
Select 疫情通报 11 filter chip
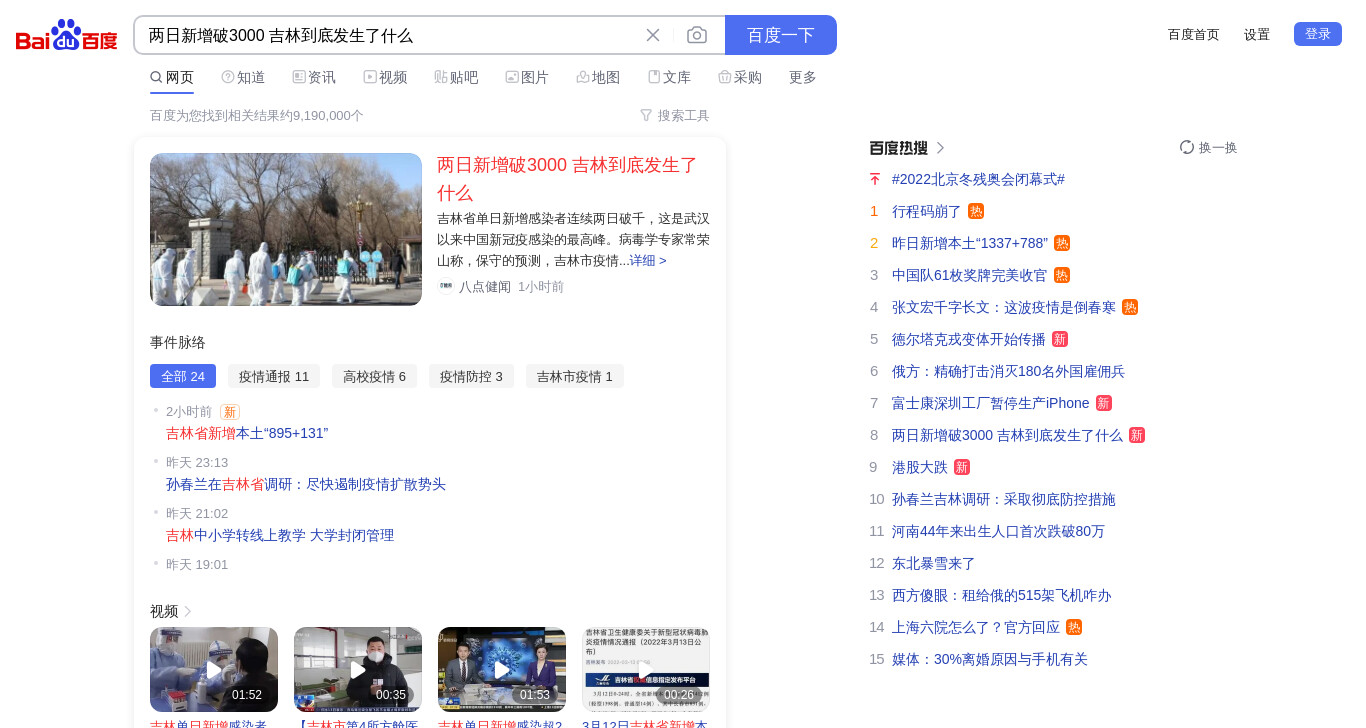point(274,376)
